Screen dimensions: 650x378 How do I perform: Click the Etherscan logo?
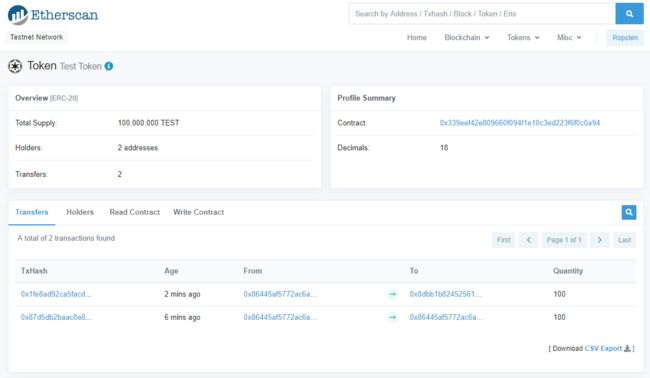click(x=53, y=15)
